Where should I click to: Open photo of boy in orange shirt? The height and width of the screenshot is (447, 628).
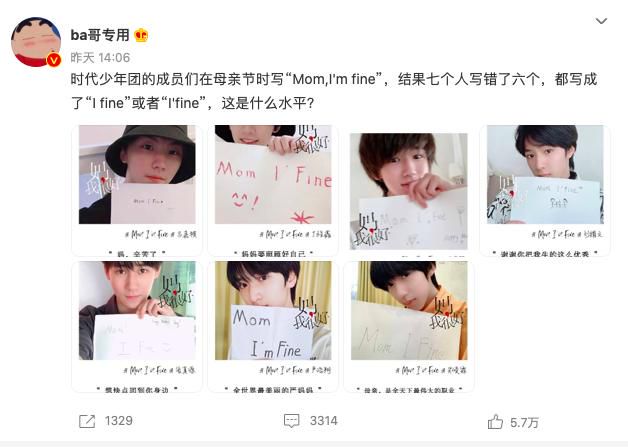(409, 326)
